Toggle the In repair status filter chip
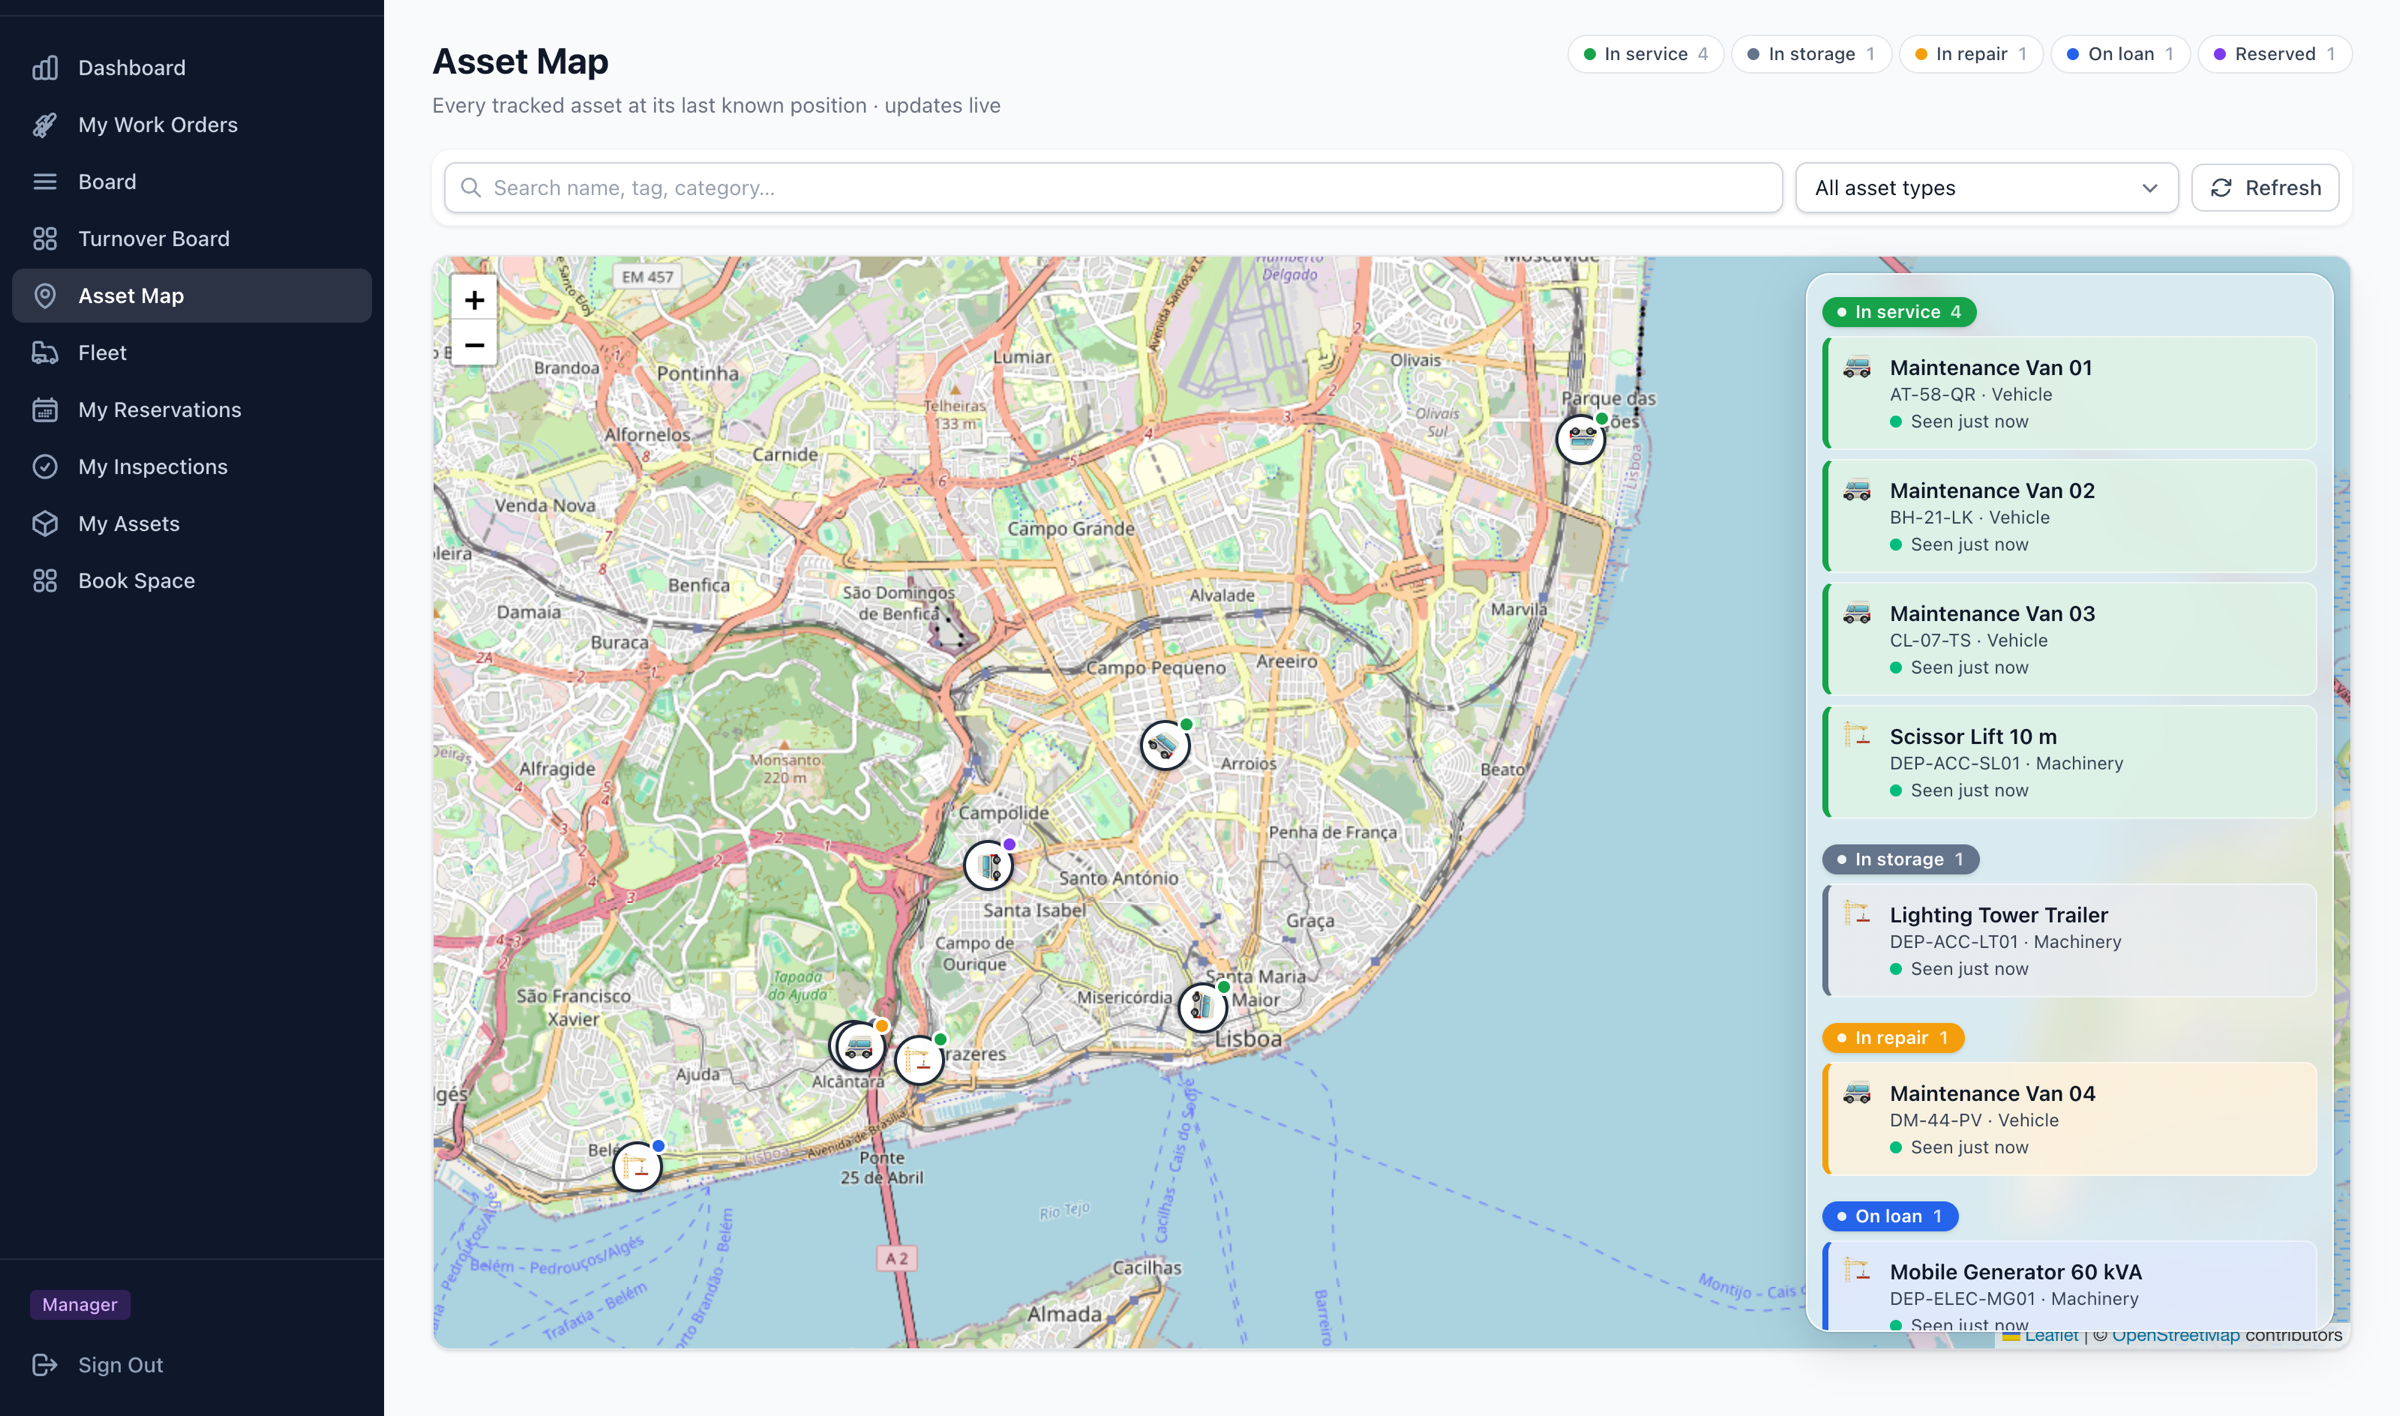 click(1970, 54)
